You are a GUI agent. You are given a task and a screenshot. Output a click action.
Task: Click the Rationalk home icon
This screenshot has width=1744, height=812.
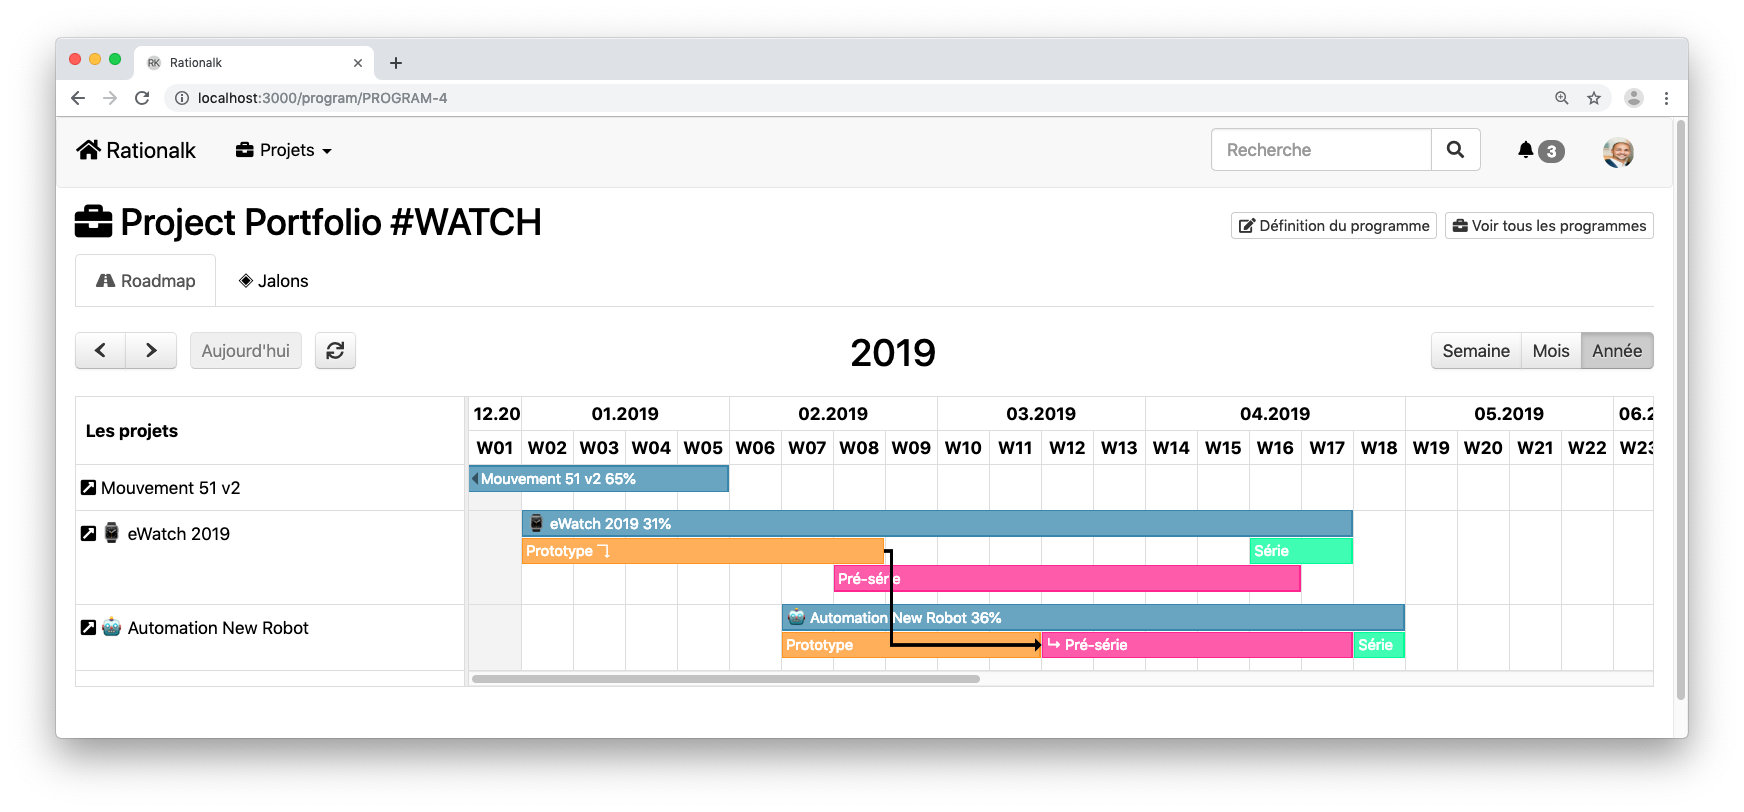click(x=88, y=150)
